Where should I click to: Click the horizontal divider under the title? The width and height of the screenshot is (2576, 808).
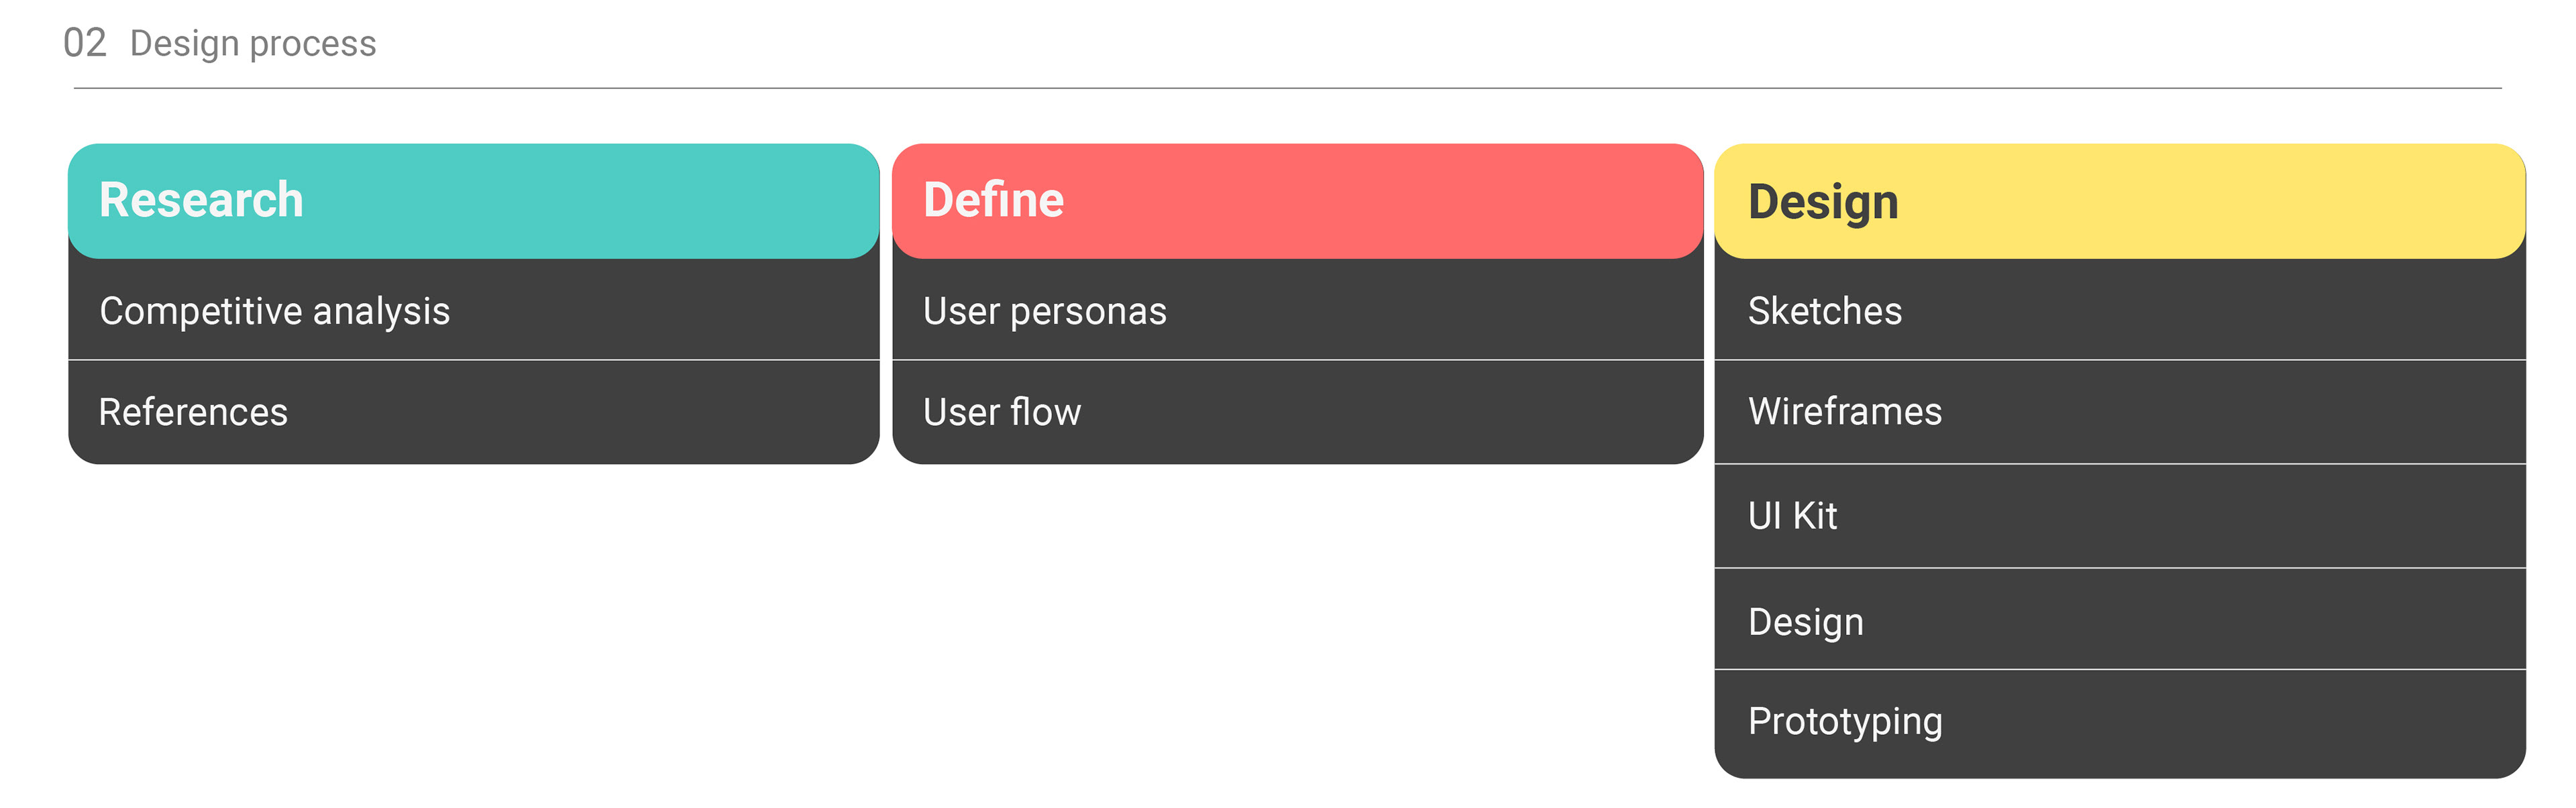point(1287,88)
